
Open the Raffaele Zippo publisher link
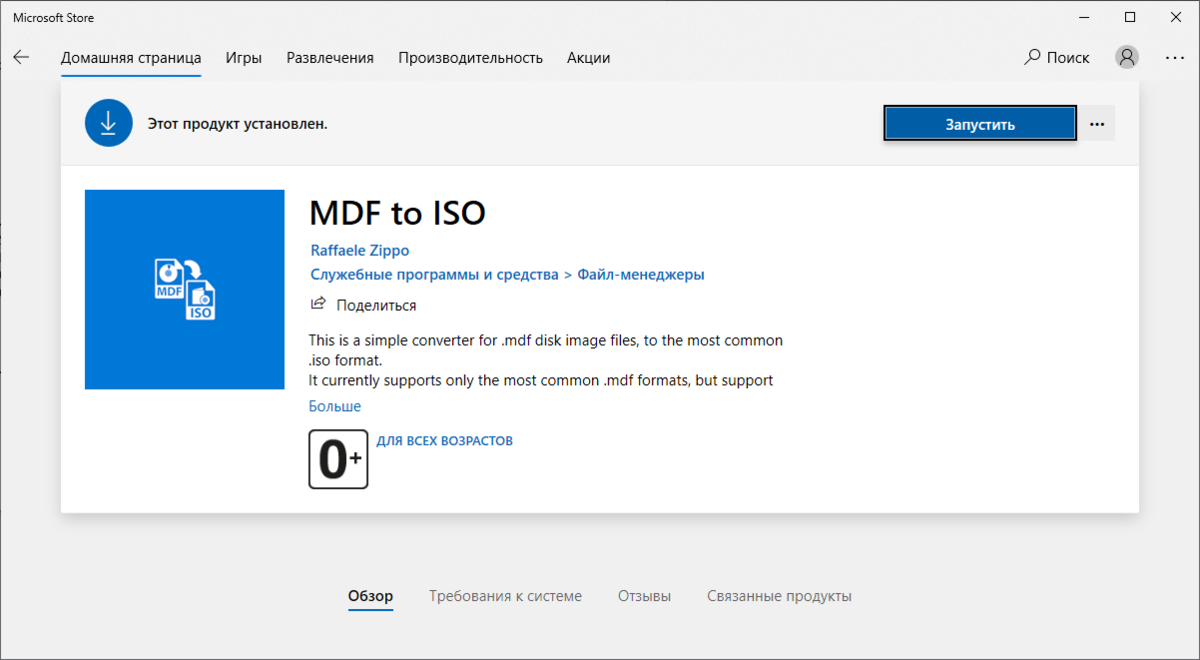(359, 250)
